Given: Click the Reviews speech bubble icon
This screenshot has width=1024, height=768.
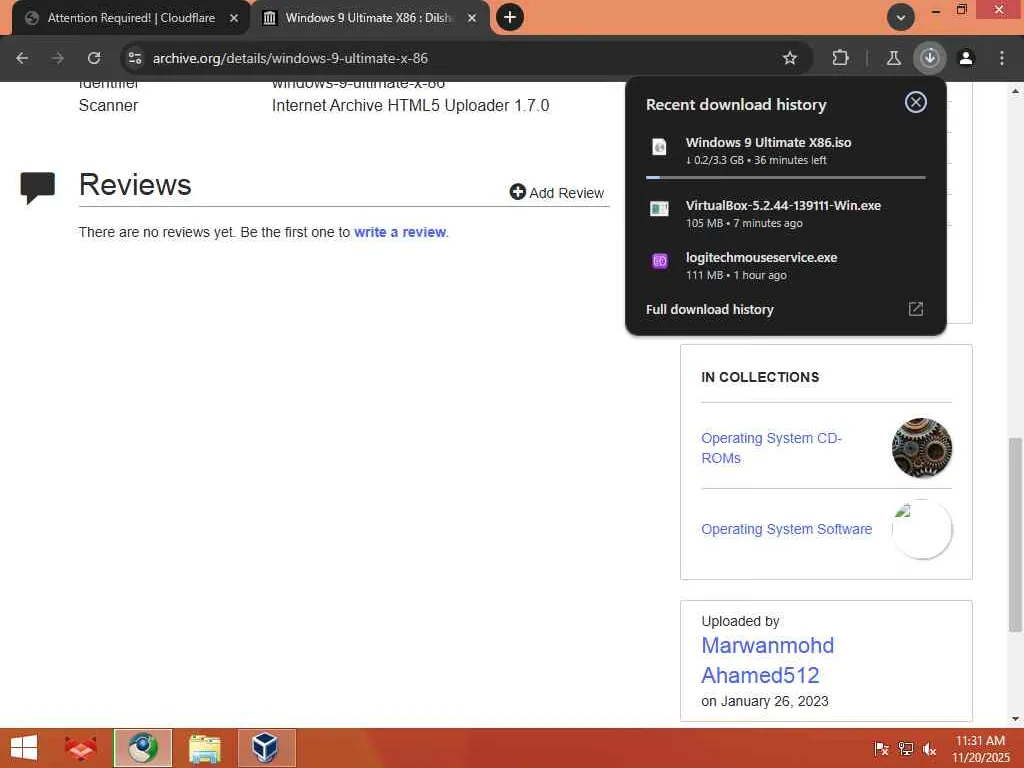Looking at the screenshot, I should pyautogui.click(x=38, y=187).
